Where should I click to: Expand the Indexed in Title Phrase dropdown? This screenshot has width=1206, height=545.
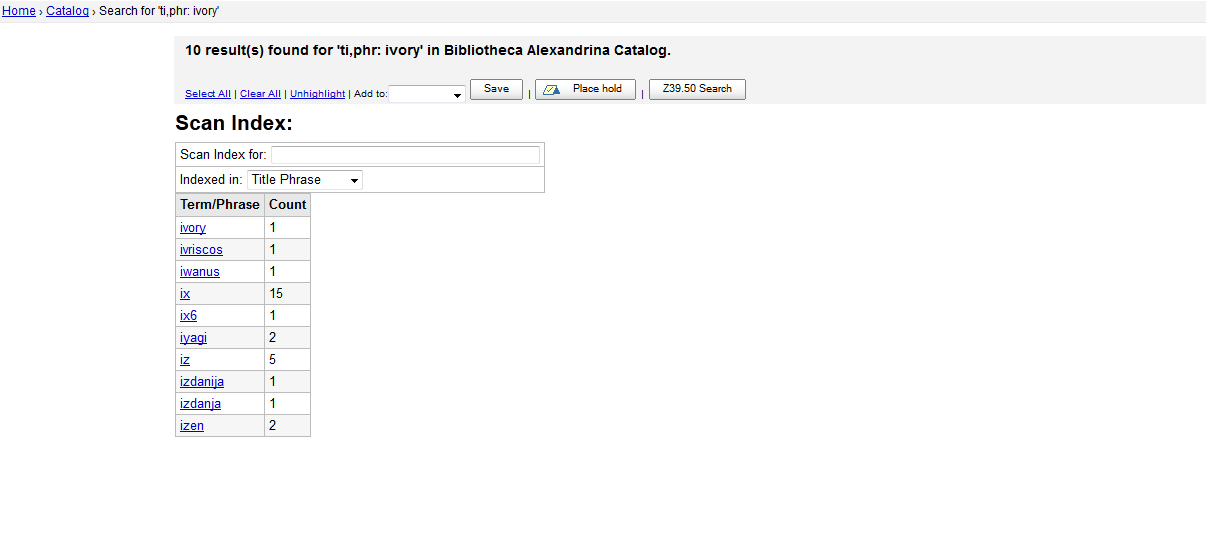(305, 180)
